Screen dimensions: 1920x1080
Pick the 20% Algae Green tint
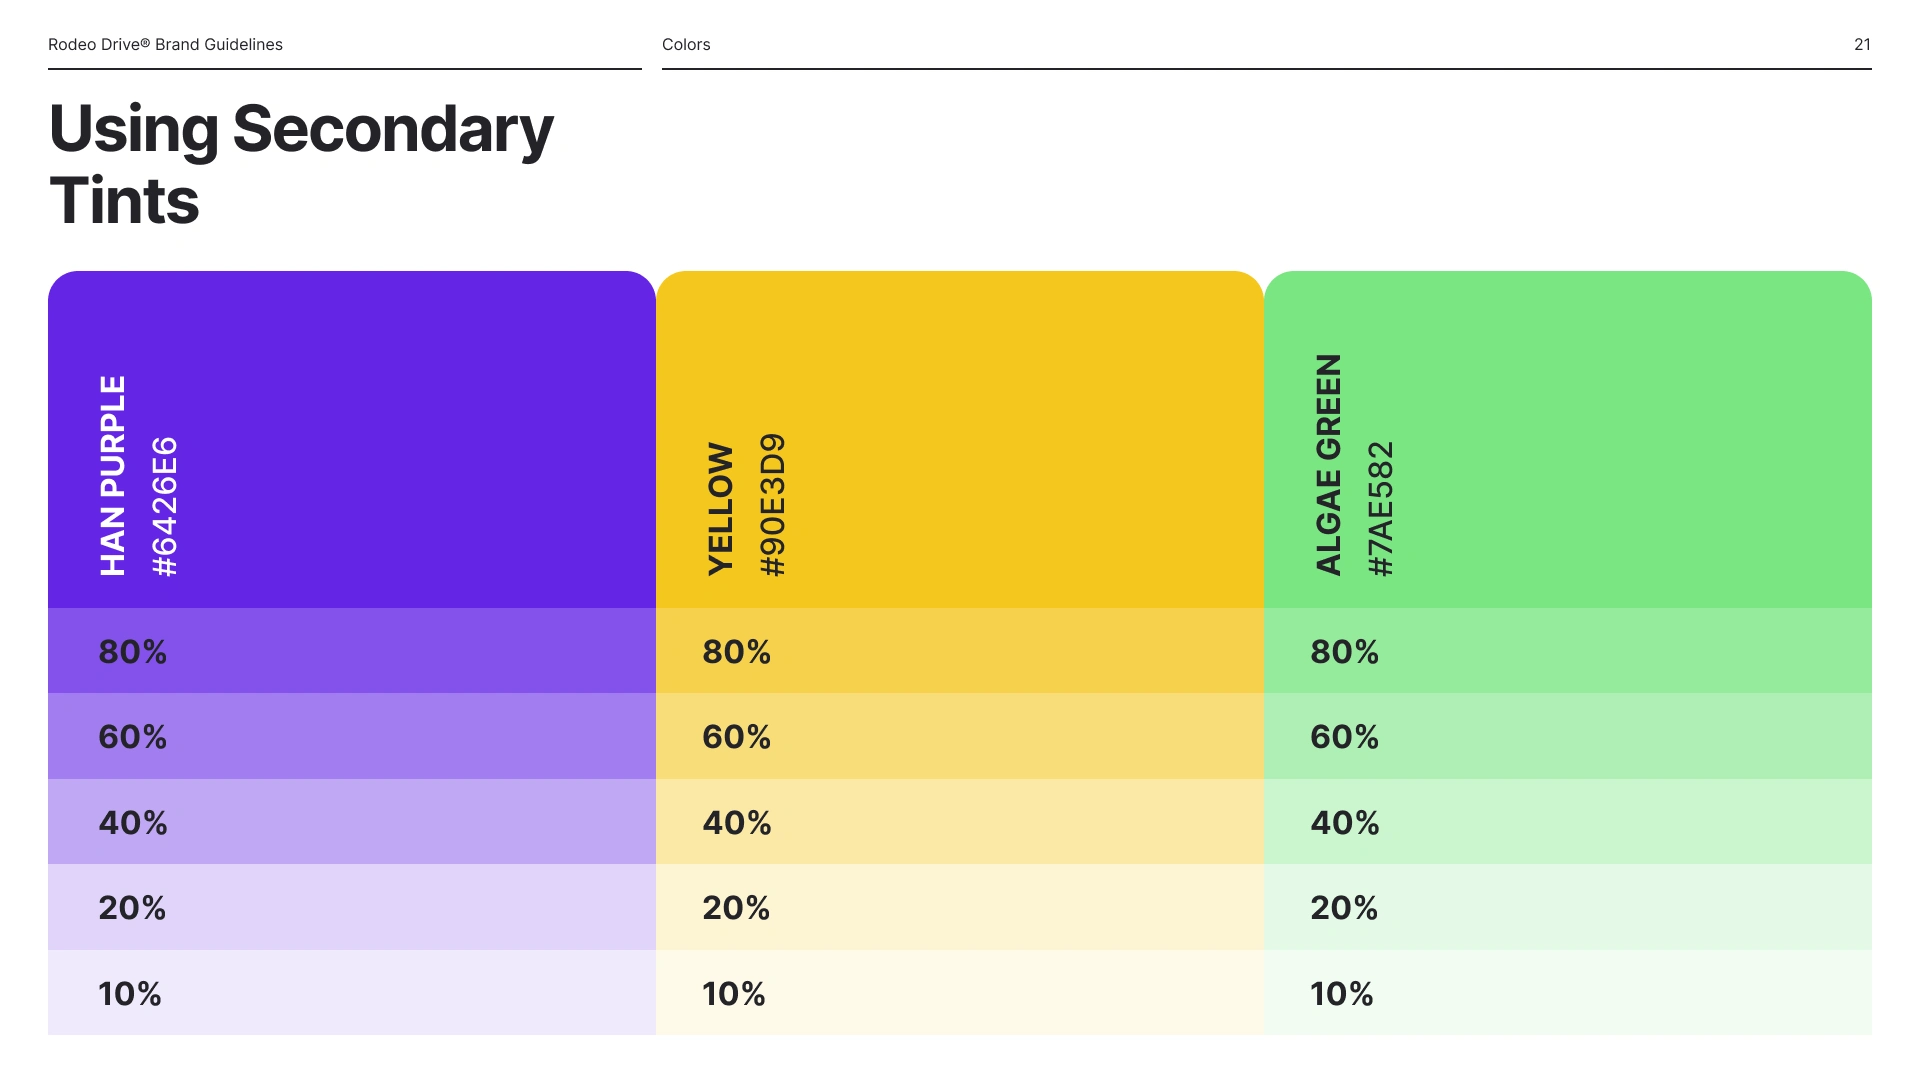(1568, 907)
